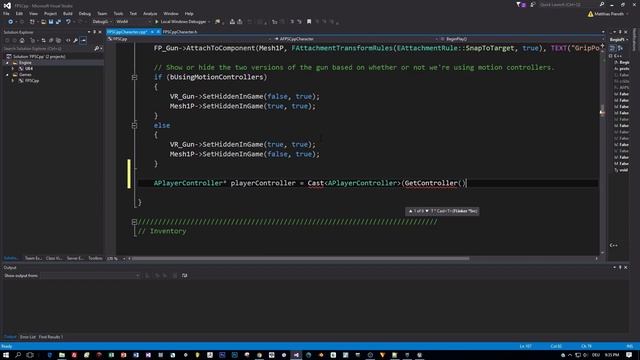
Task: Switch to Error List tab
Action: 28,337
